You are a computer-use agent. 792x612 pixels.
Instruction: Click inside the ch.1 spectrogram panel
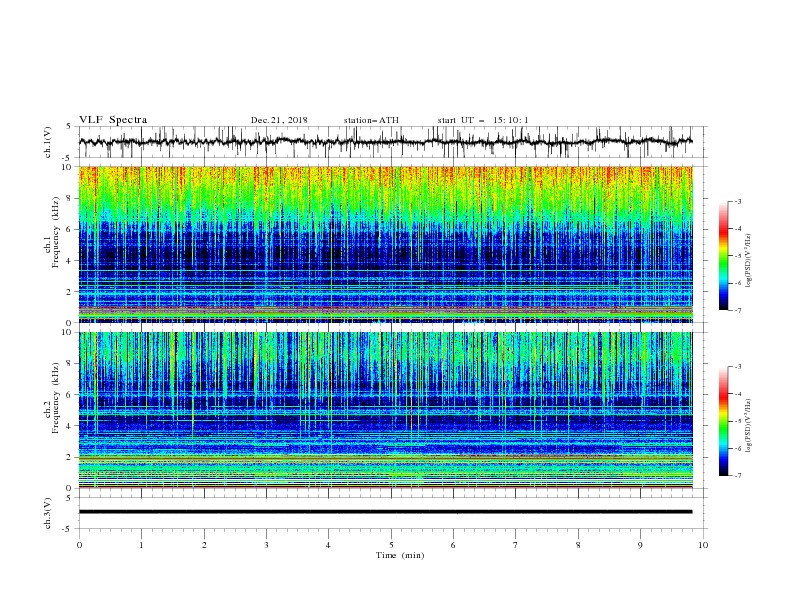(x=385, y=244)
